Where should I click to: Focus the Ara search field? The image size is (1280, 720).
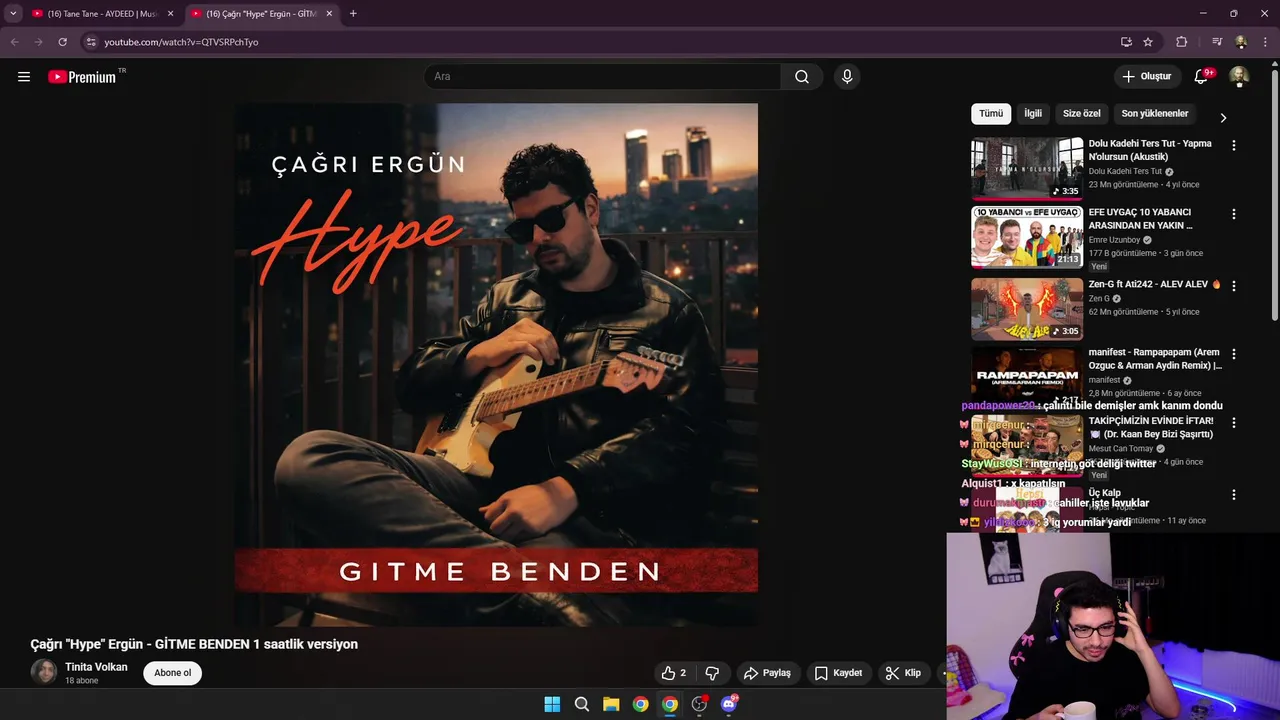tap(603, 77)
